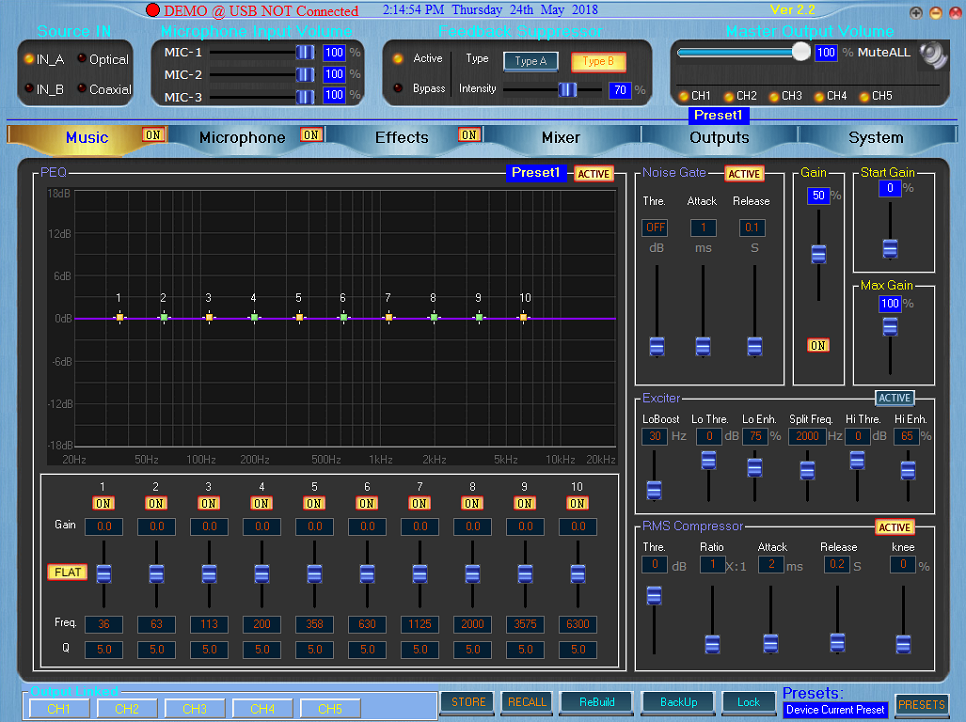Switch to the Mixer tab

[561, 137]
